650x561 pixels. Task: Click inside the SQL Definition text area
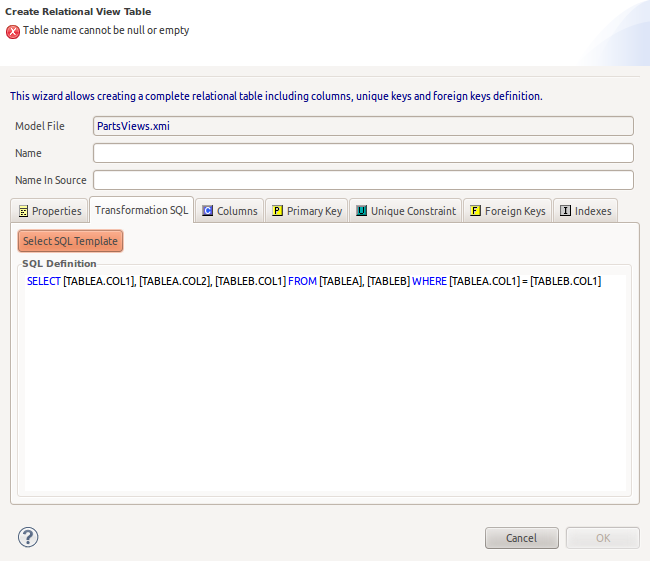coord(325,383)
